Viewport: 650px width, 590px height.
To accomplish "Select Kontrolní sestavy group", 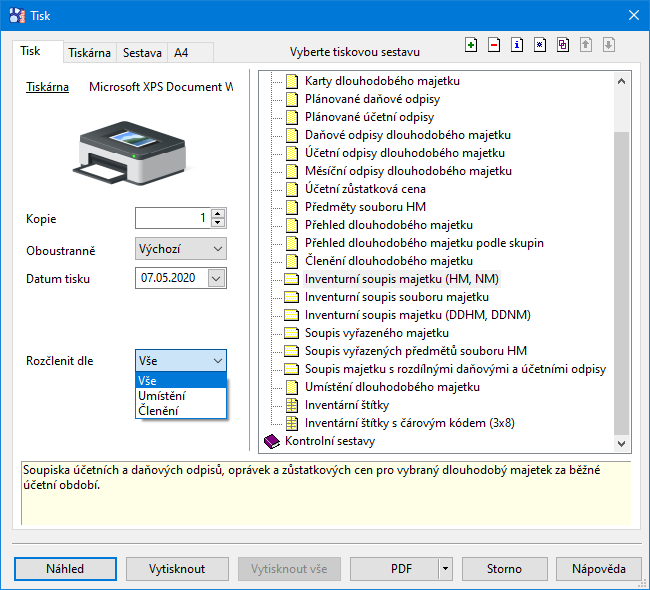I will pos(330,441).
